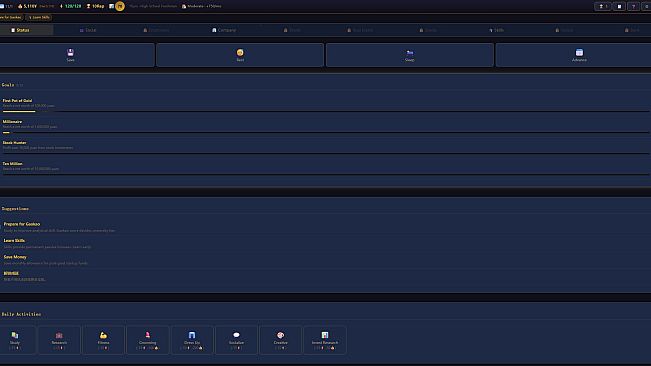The image size is (651, 366).
Task: Start the Fitness muscle activity
Action: point(103,340)
